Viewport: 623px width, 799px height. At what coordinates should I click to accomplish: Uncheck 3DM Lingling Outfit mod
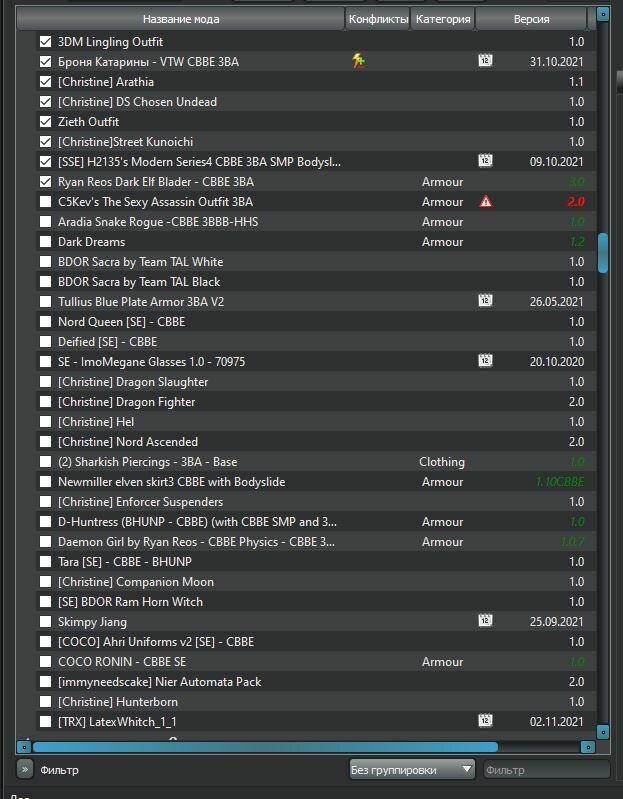45,41
